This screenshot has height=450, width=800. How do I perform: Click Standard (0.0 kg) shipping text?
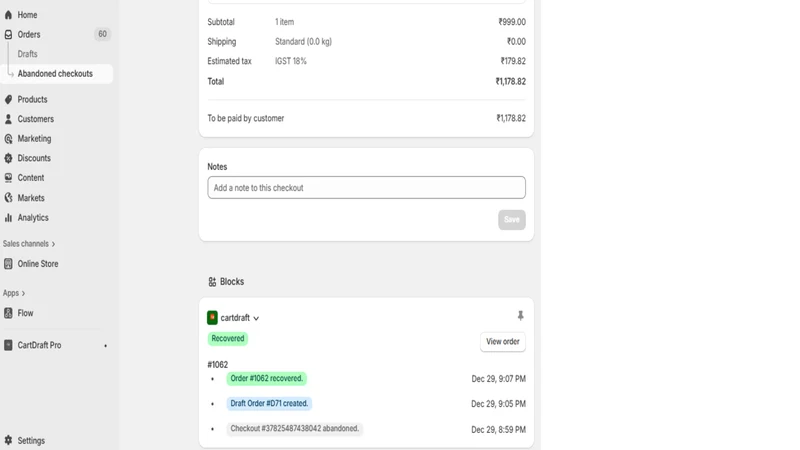304,42
